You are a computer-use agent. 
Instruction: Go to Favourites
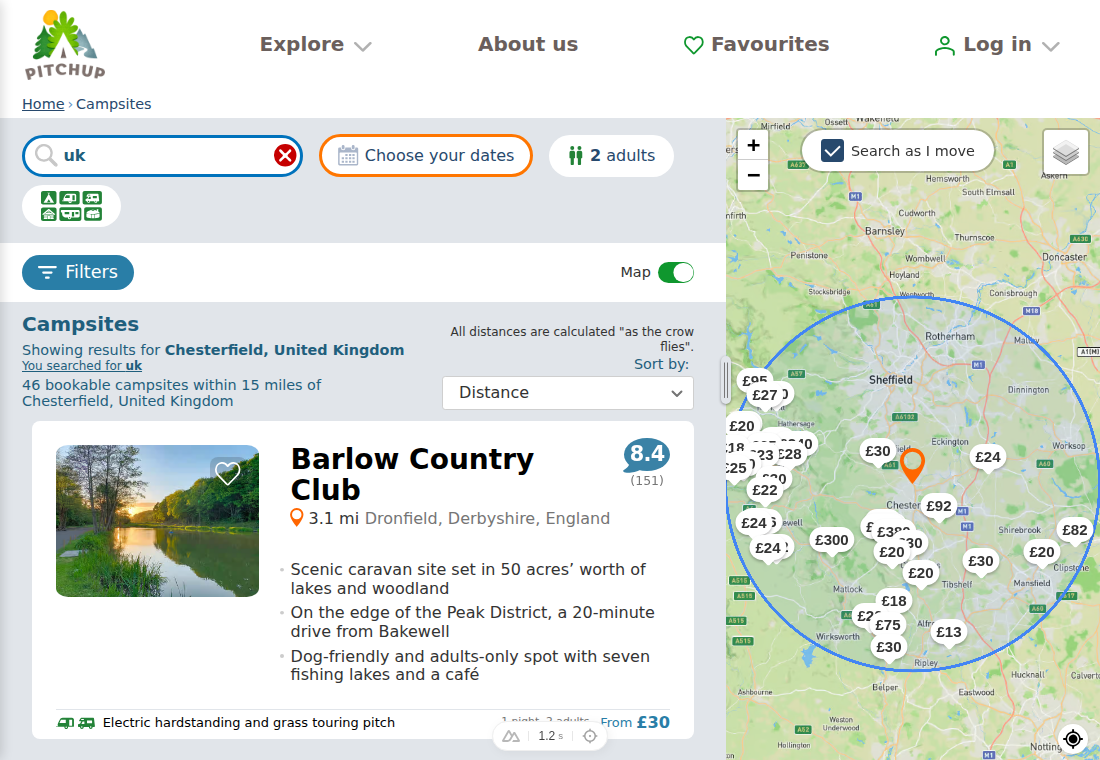point(756,44)
